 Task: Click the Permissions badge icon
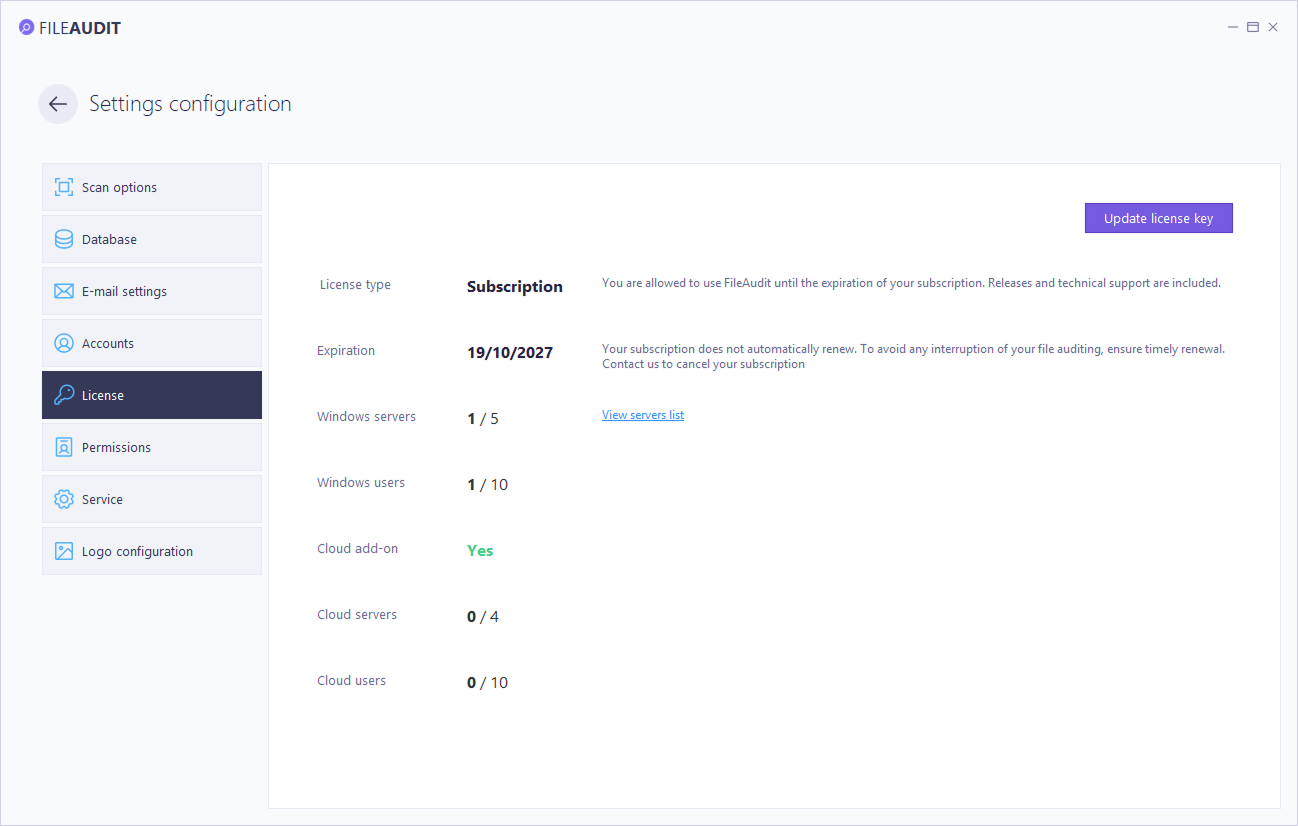point(64,447)
